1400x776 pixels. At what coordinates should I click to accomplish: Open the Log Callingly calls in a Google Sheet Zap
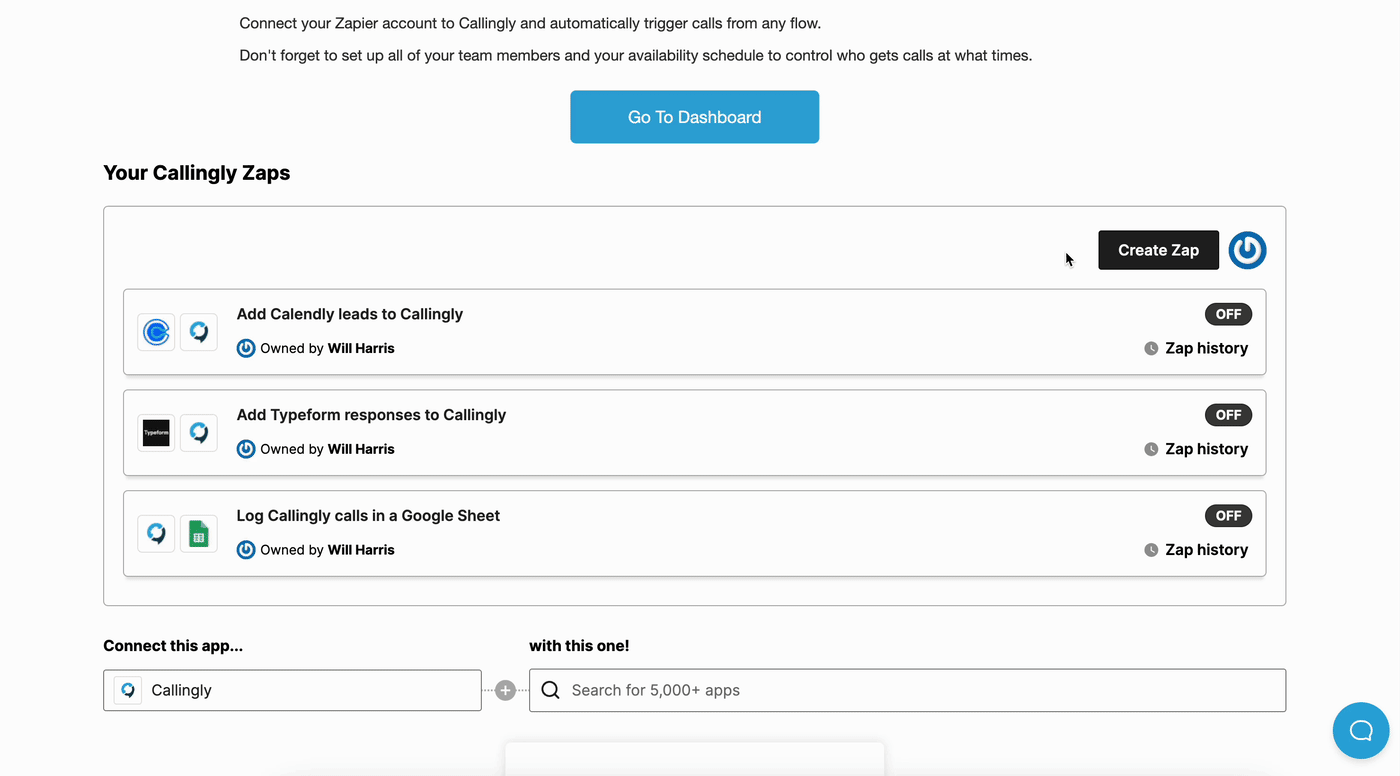(368, 516)
